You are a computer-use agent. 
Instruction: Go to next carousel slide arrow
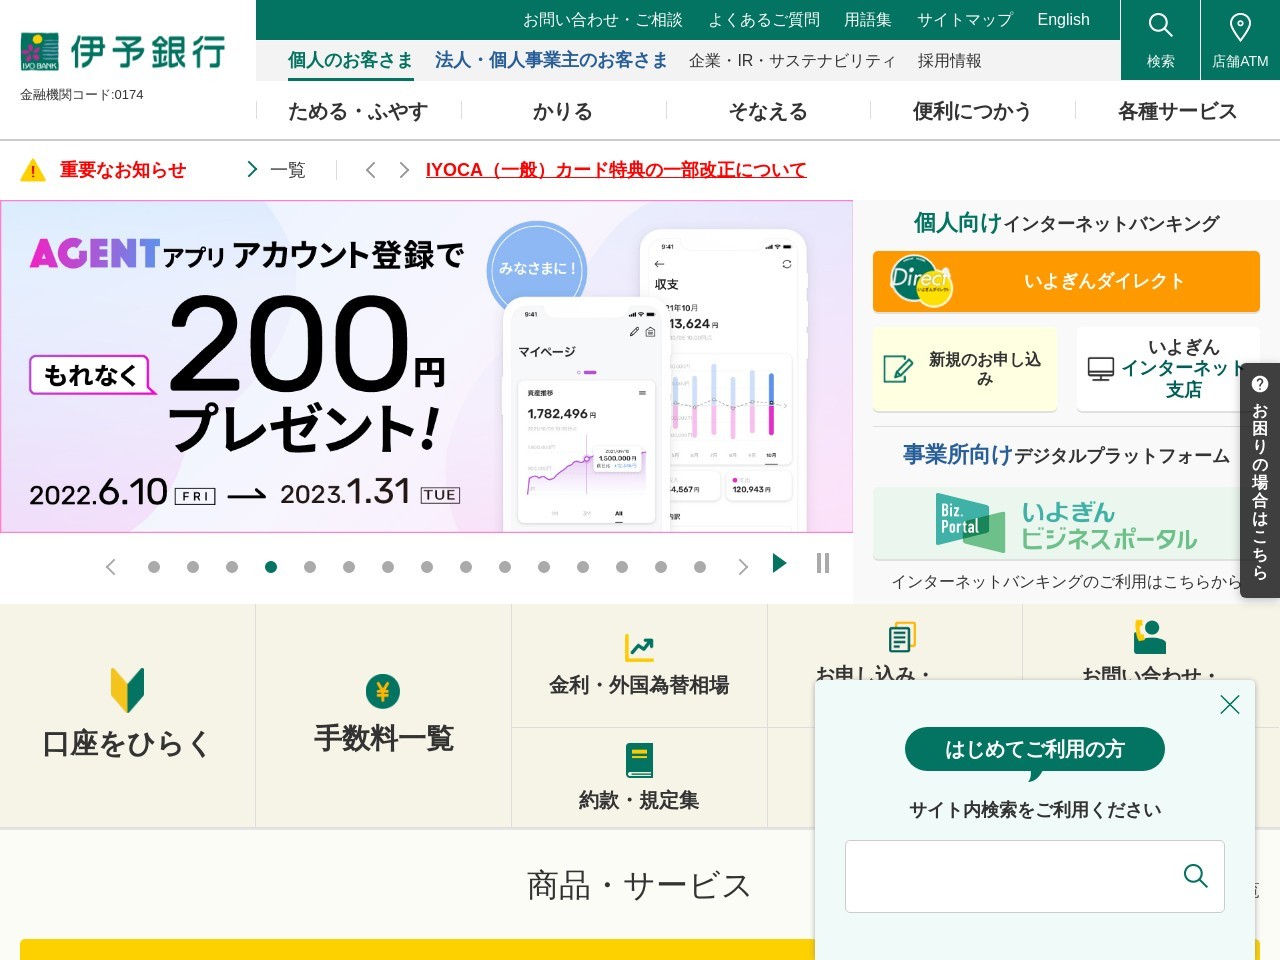point(742,567)
